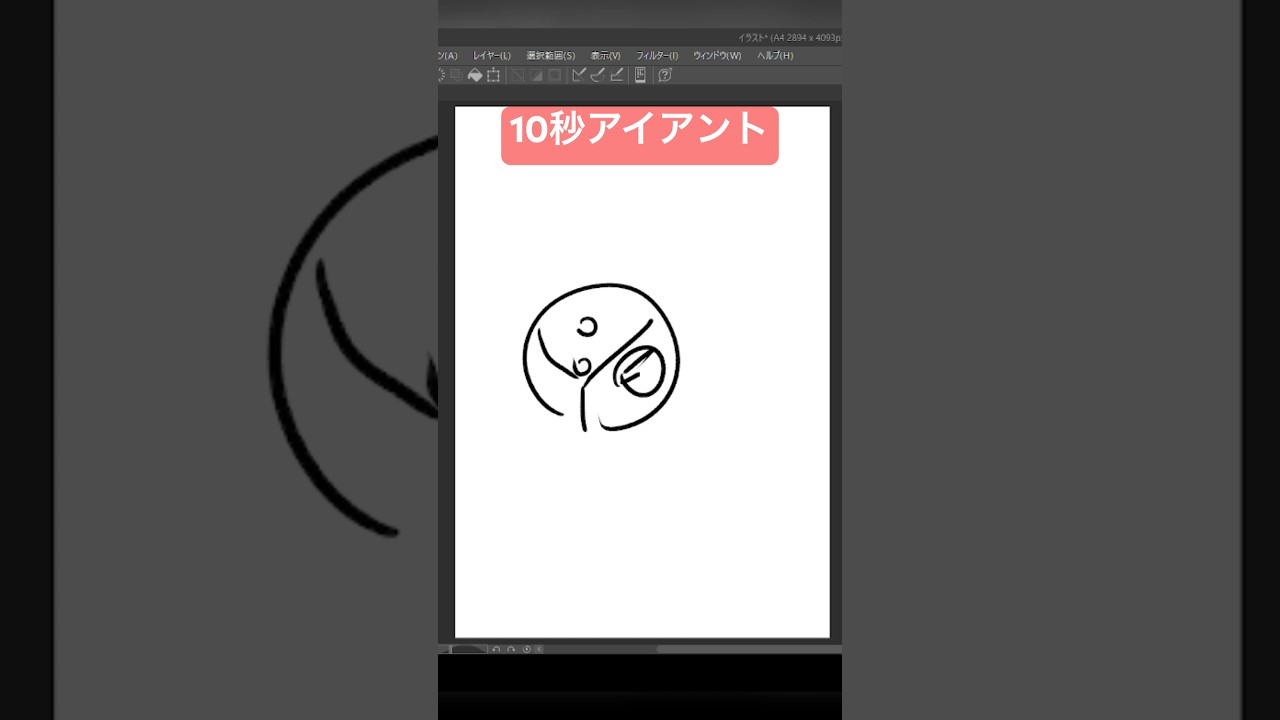Select the Fill diamond icon in the command bar
This screenshot has width=1280, height=720.
point(474,75)
